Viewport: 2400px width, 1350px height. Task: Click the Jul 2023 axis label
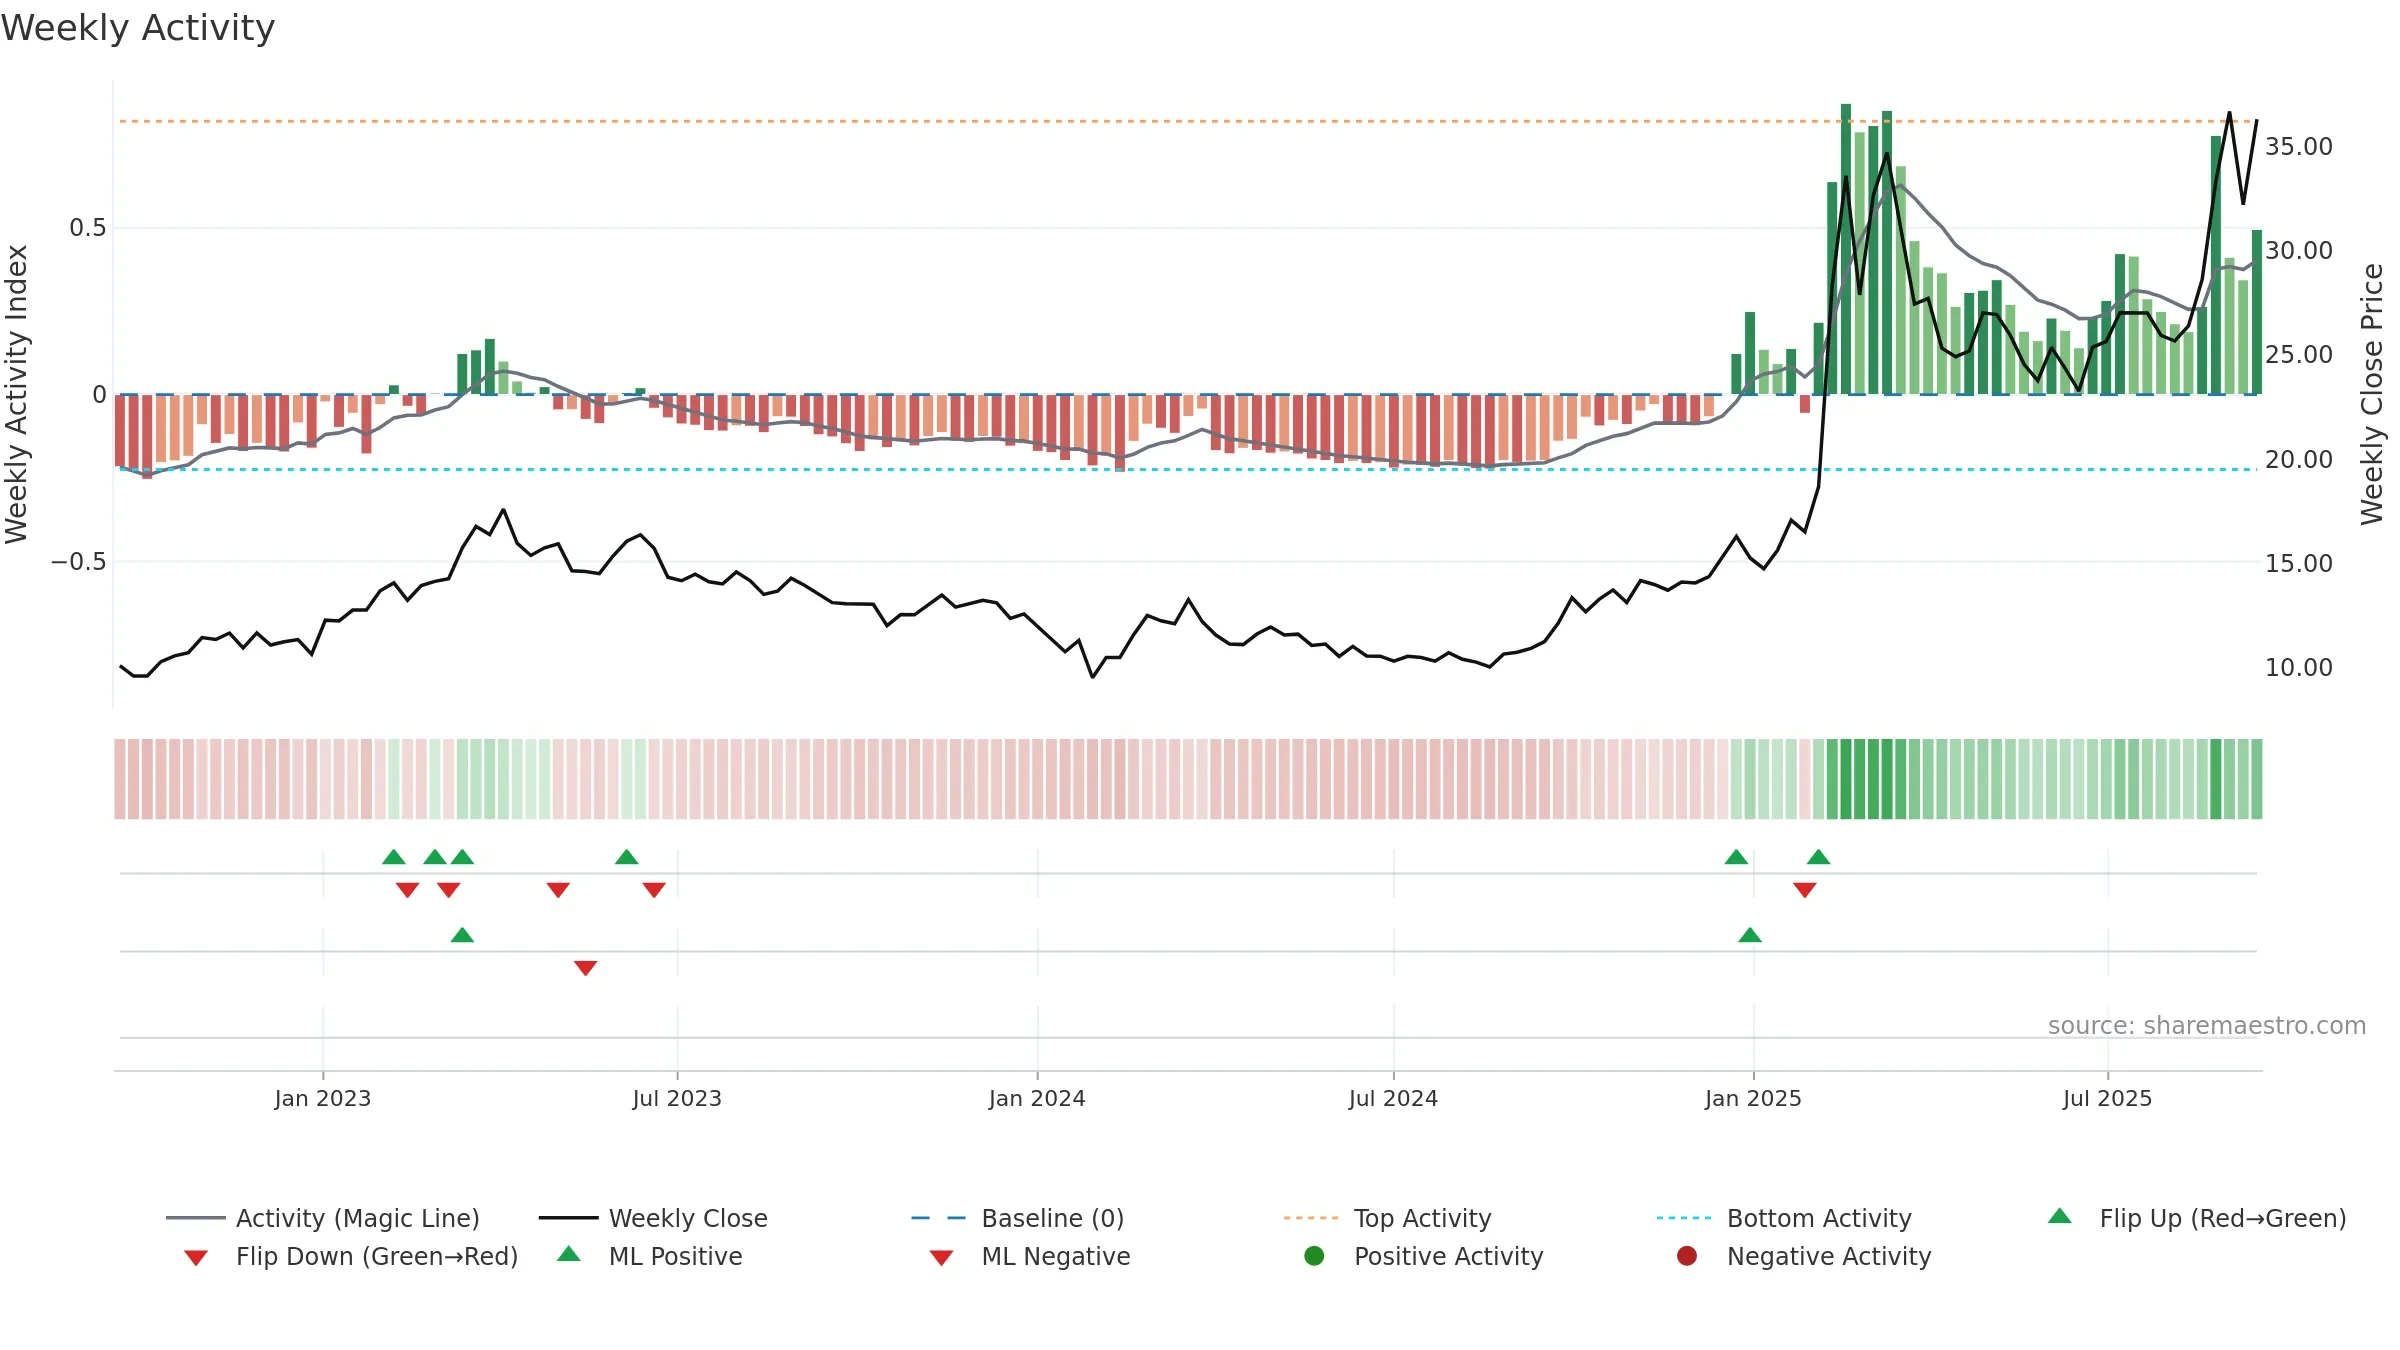[677, 1098]
